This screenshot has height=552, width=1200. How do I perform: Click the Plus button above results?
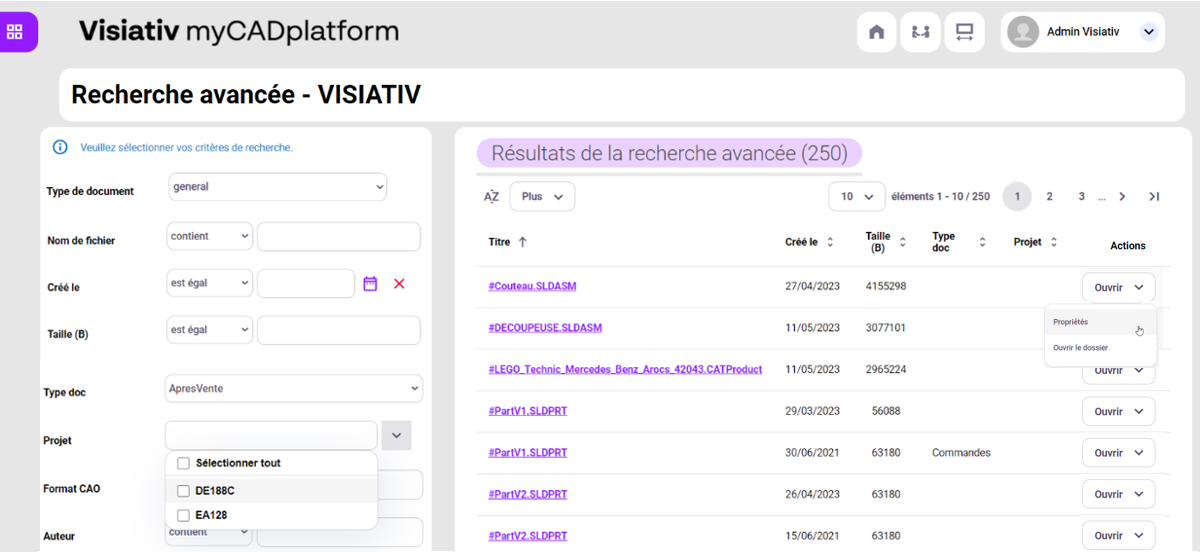click(x=542, y=197)
